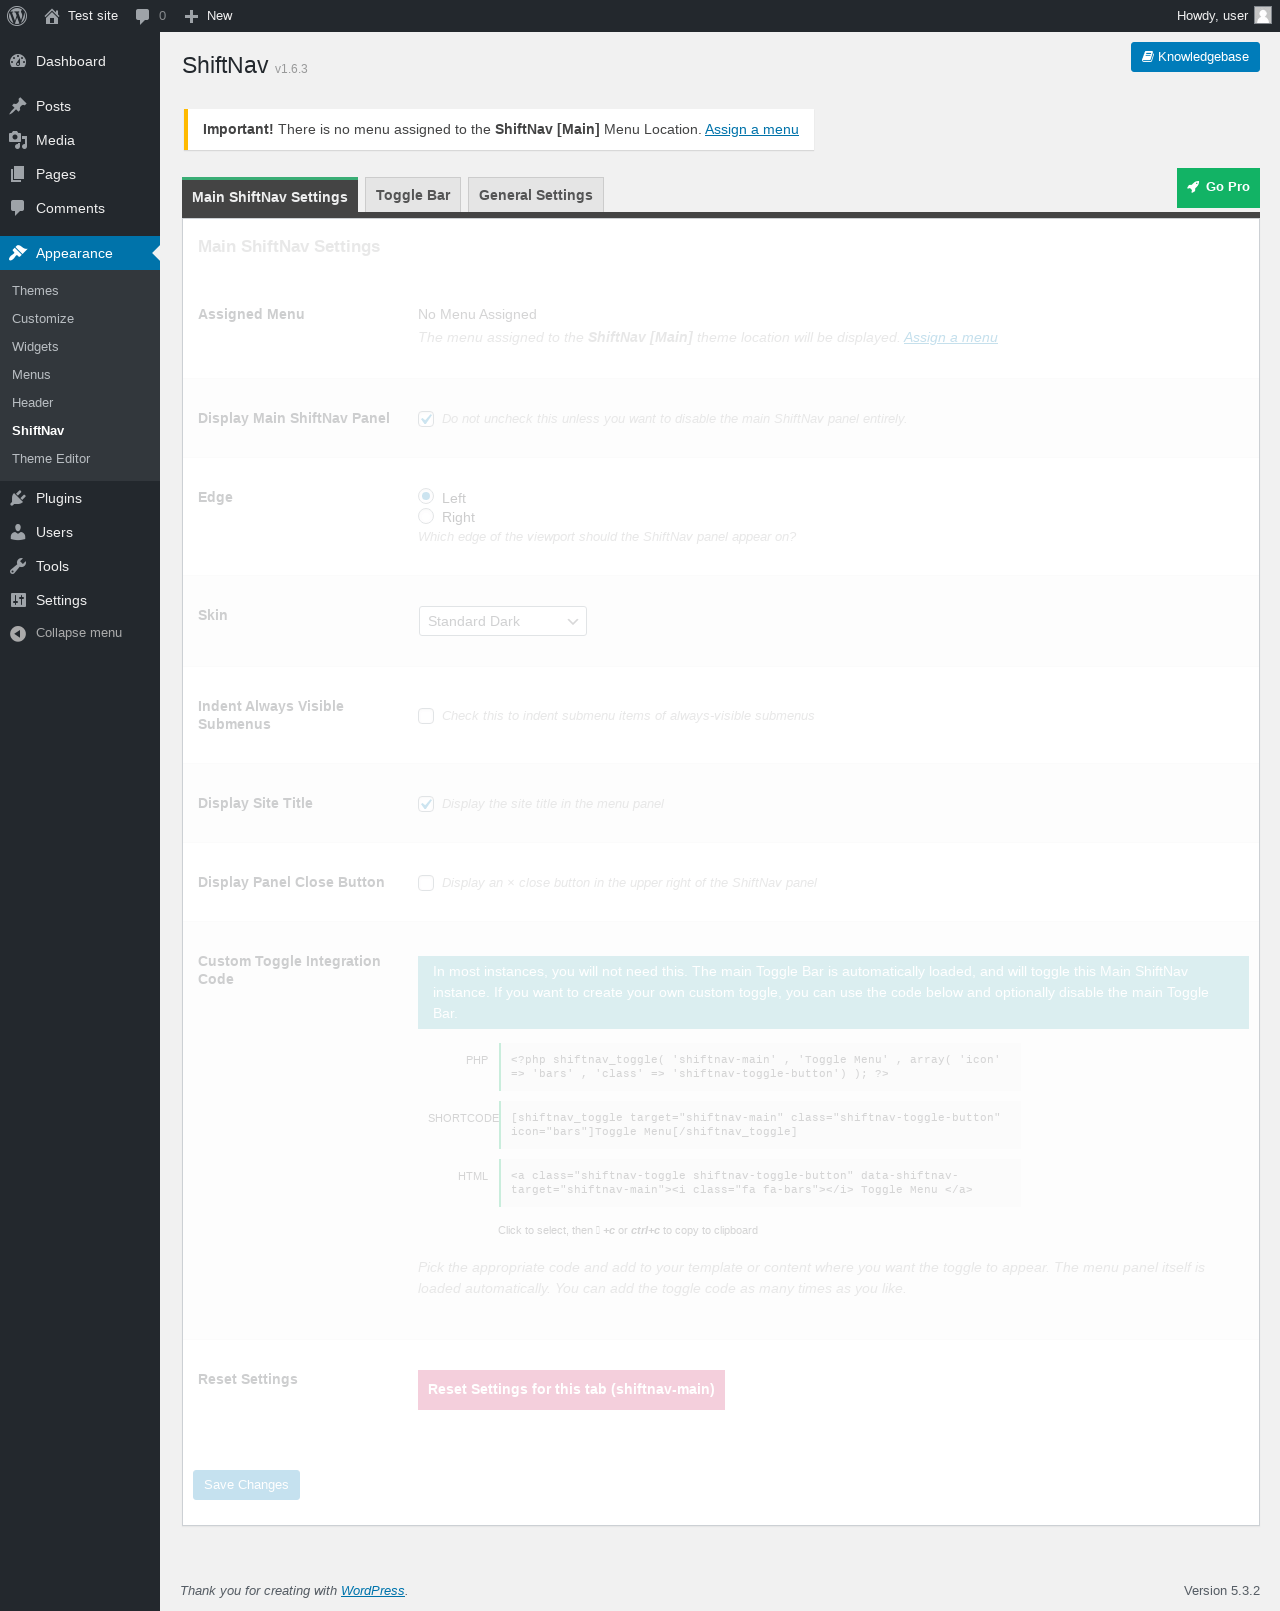This screenshot has height=1611, width=1280.
Task: Click Save Changes button
Action: (246, 1485)
